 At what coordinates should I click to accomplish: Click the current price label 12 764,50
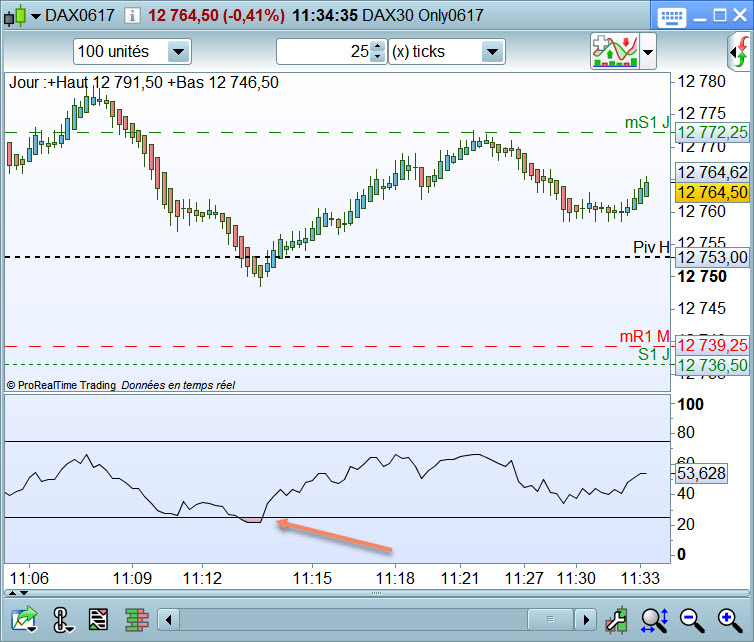pyautogui.click(x=712, y=192)
